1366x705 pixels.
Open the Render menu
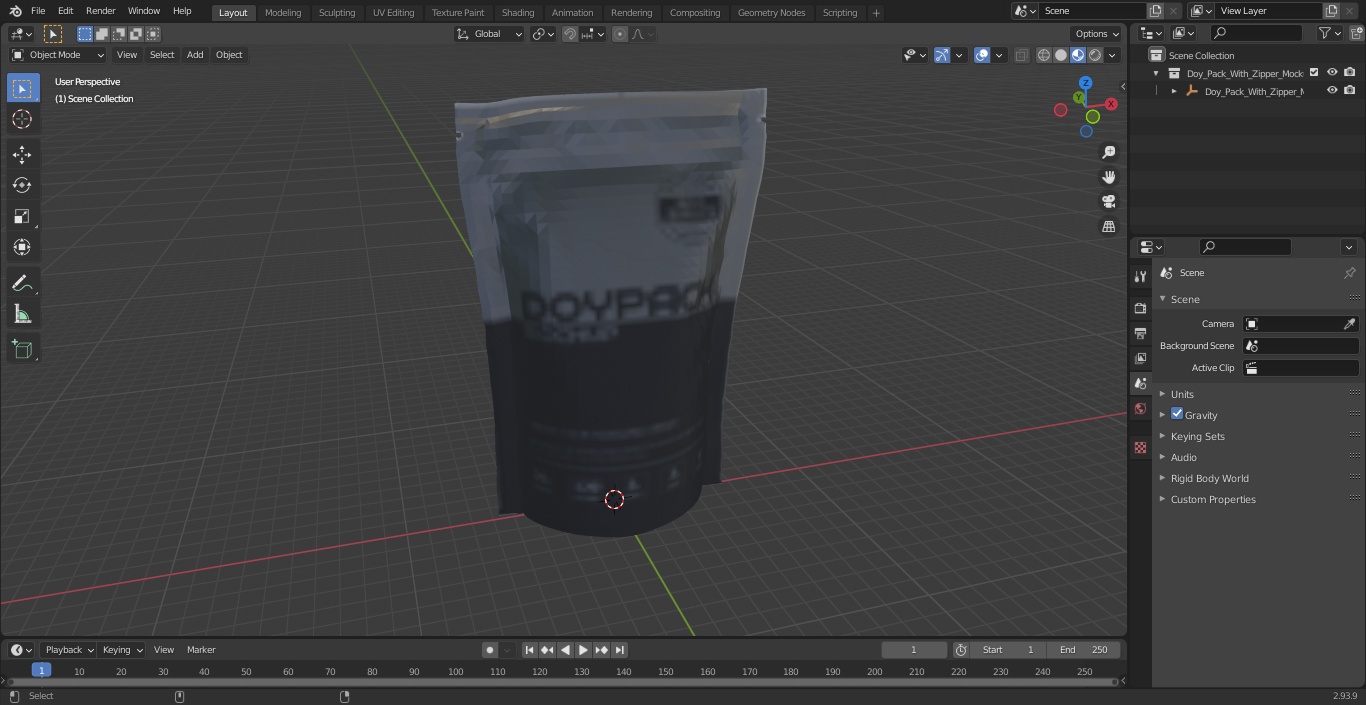(100, 11)
